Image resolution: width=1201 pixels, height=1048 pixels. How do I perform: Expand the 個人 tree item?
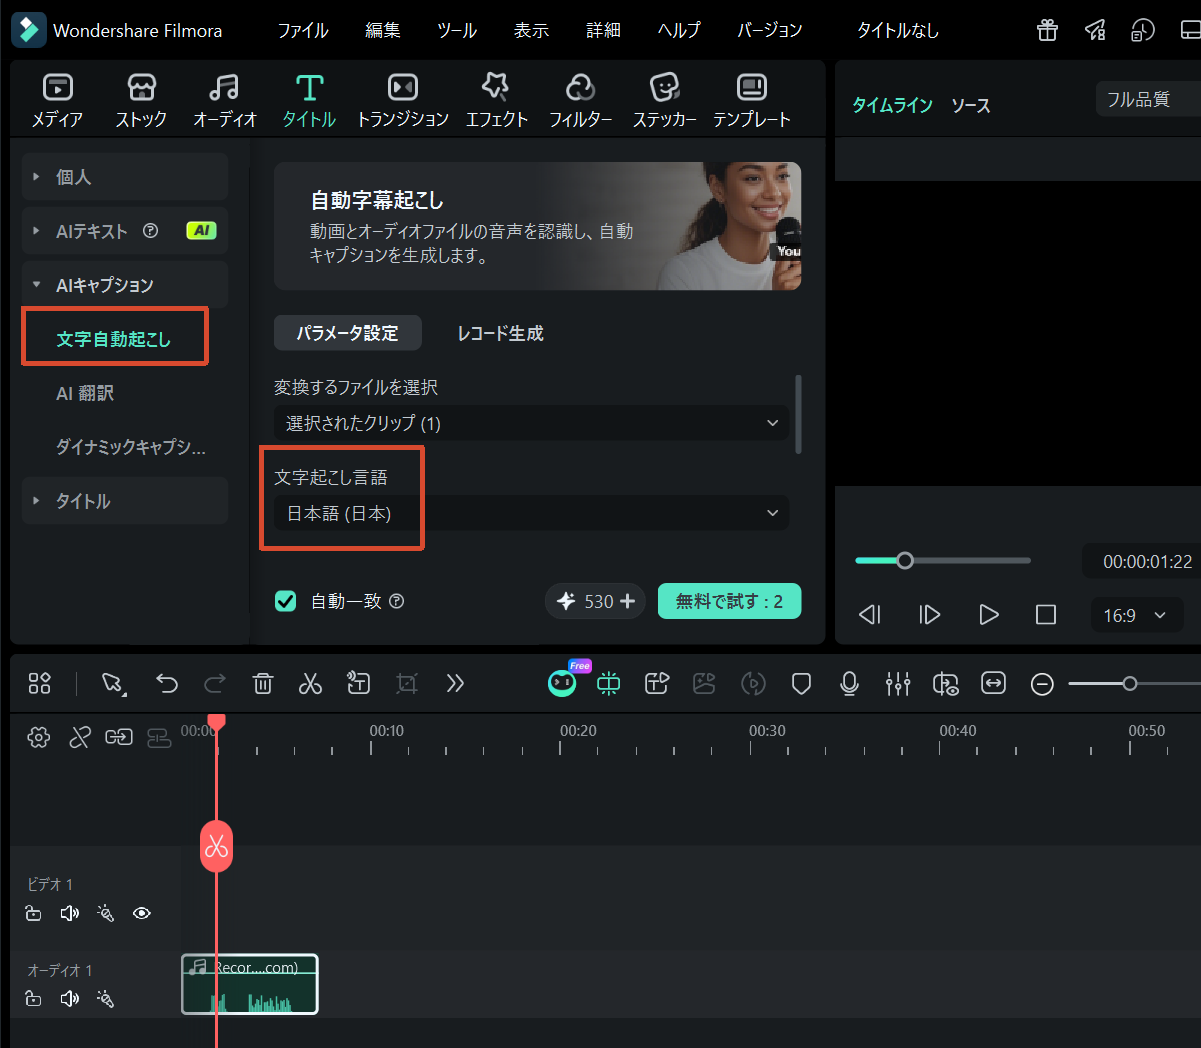pyautogui.click(x=125, y=177)
